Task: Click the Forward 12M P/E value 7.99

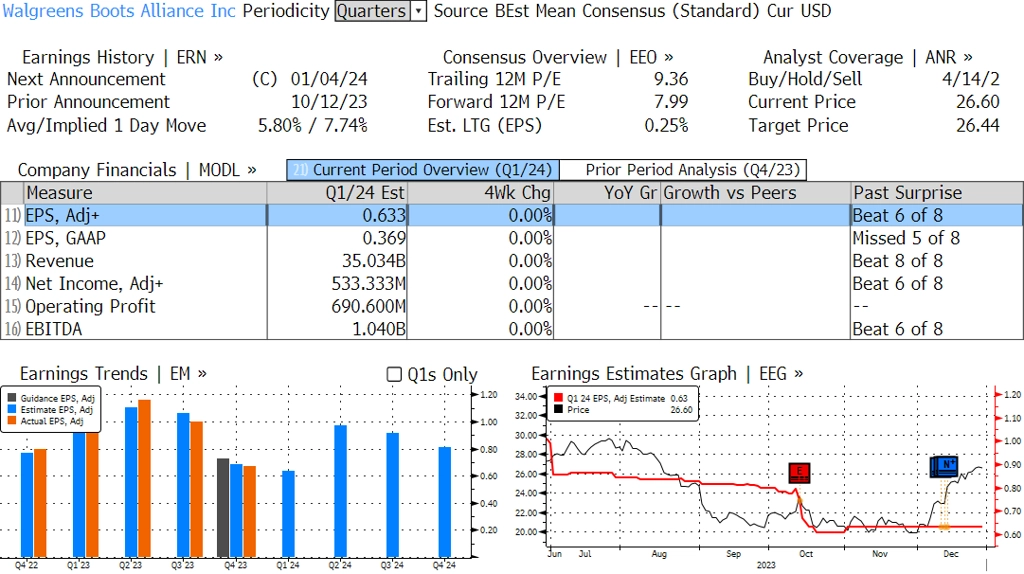Action: (x=671, y=102)
